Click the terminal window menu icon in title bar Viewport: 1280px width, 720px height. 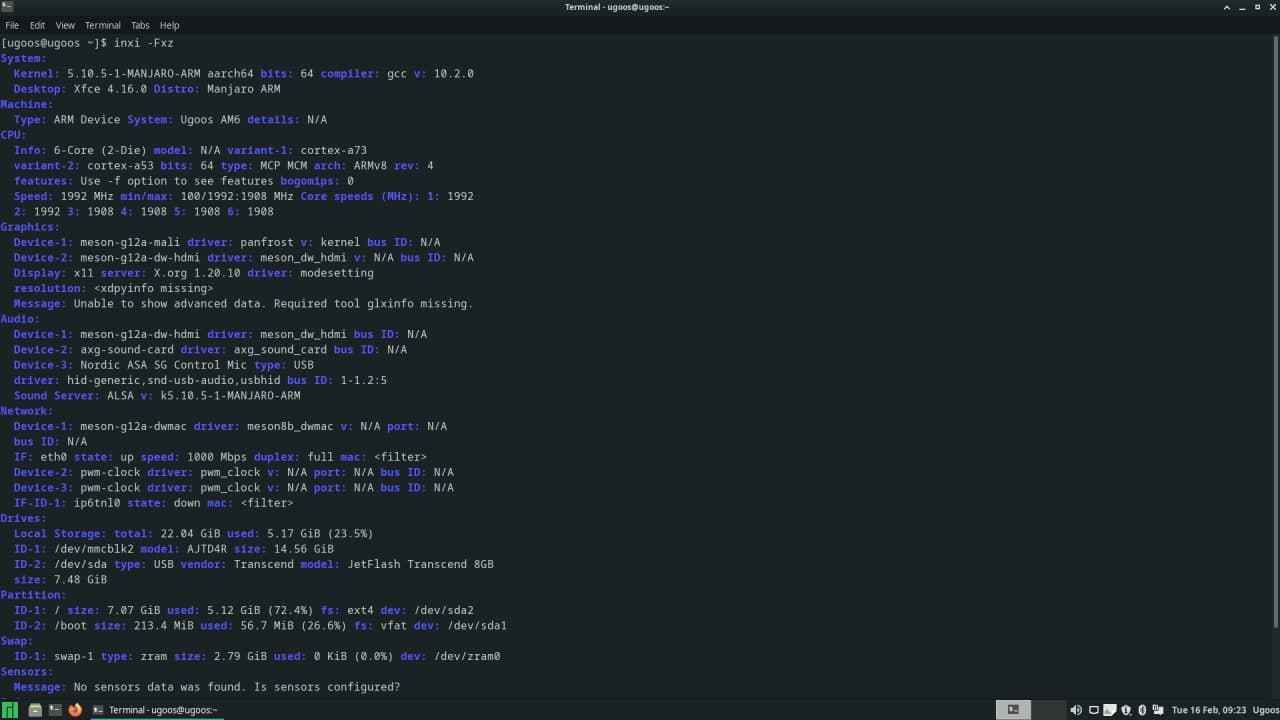7,7
